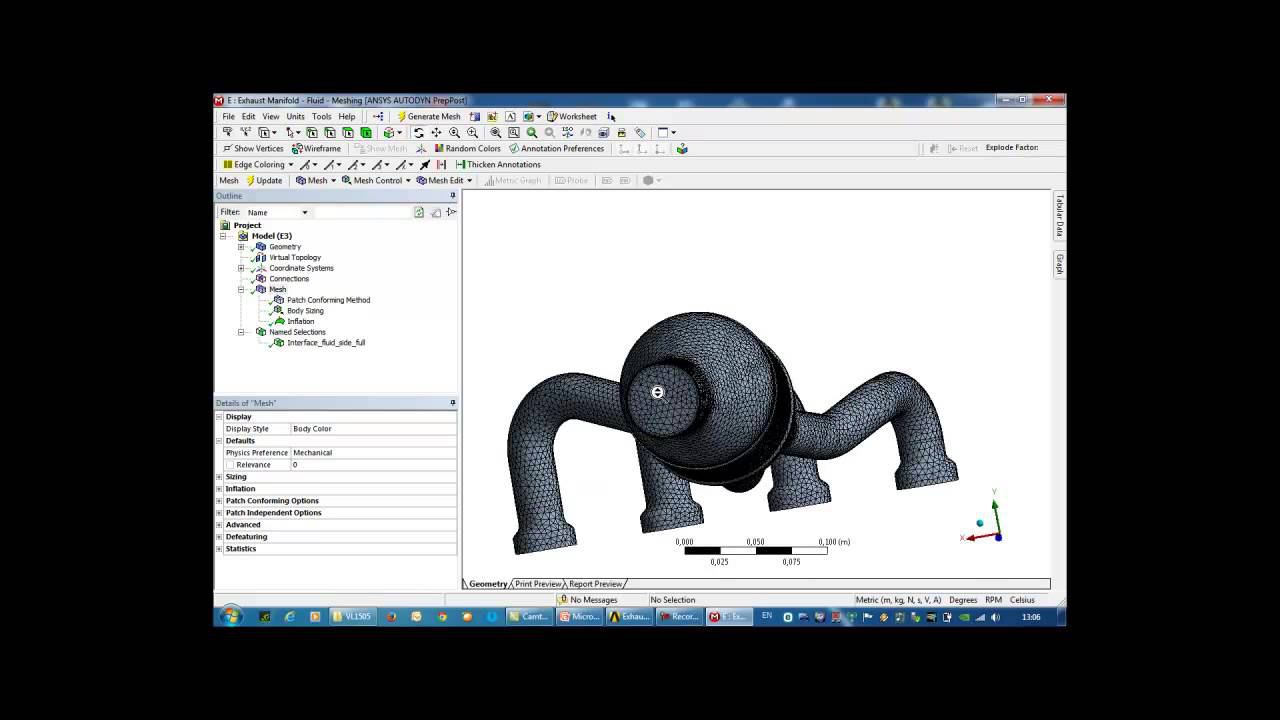Click the Refresh search icon in Outline
This screenshot has width=1280, height=720.
(x=419, y=212)
